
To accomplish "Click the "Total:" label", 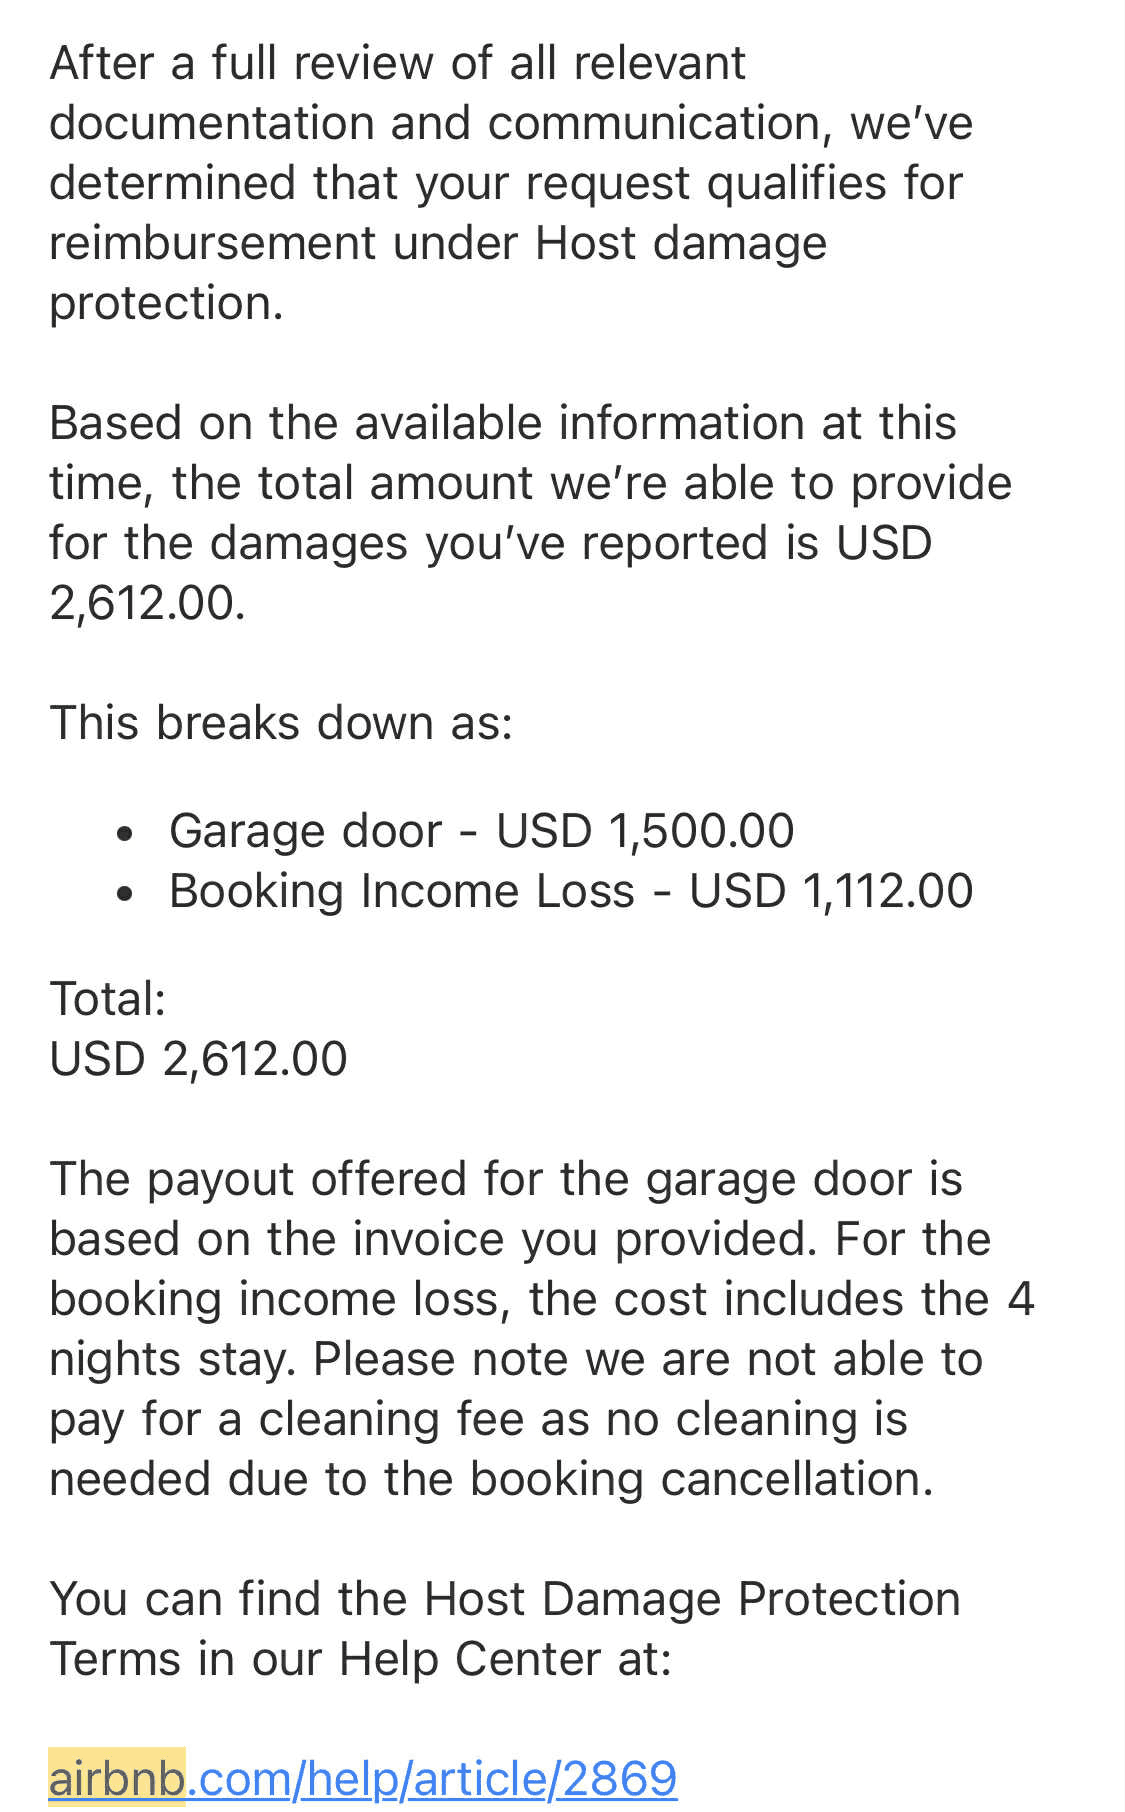I will pos(108,999).
